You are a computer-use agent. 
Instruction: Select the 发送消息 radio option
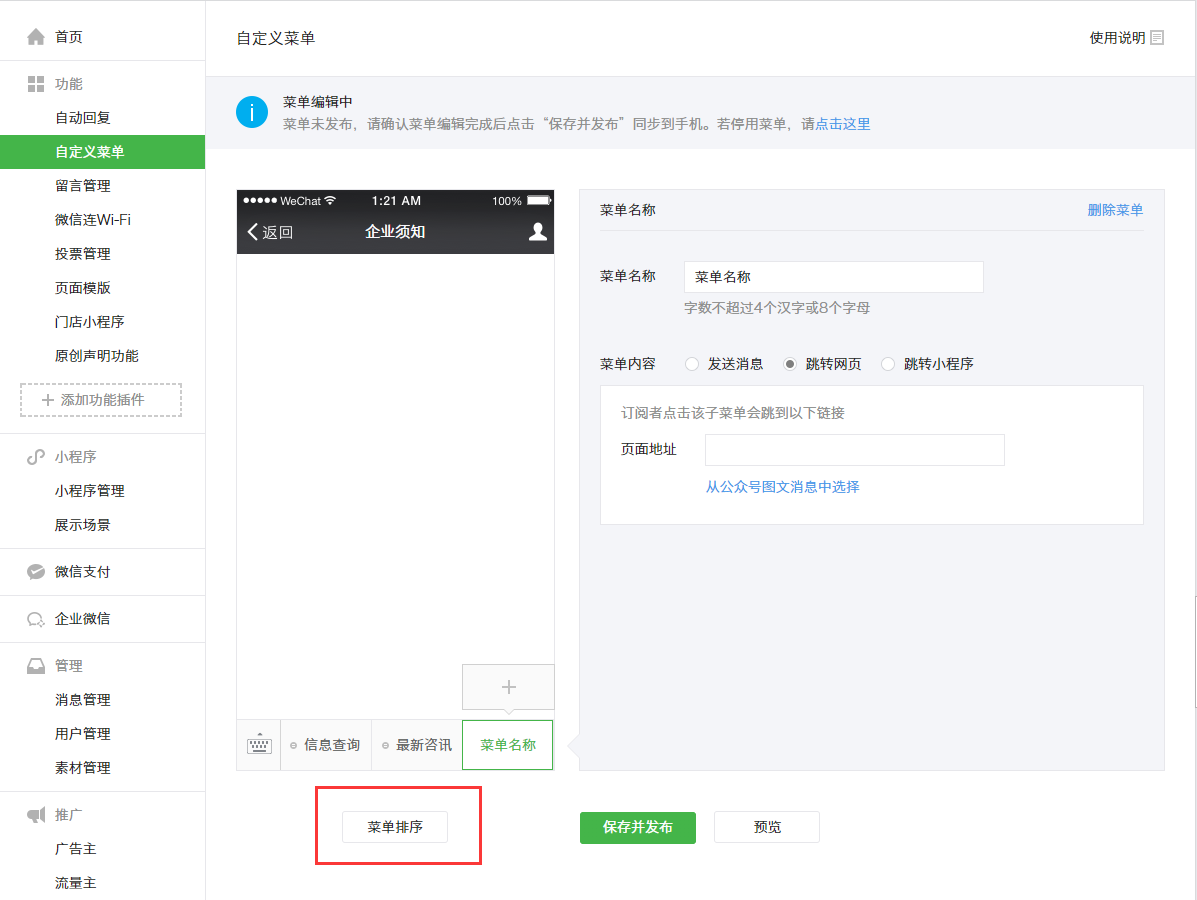click(692, 364)
